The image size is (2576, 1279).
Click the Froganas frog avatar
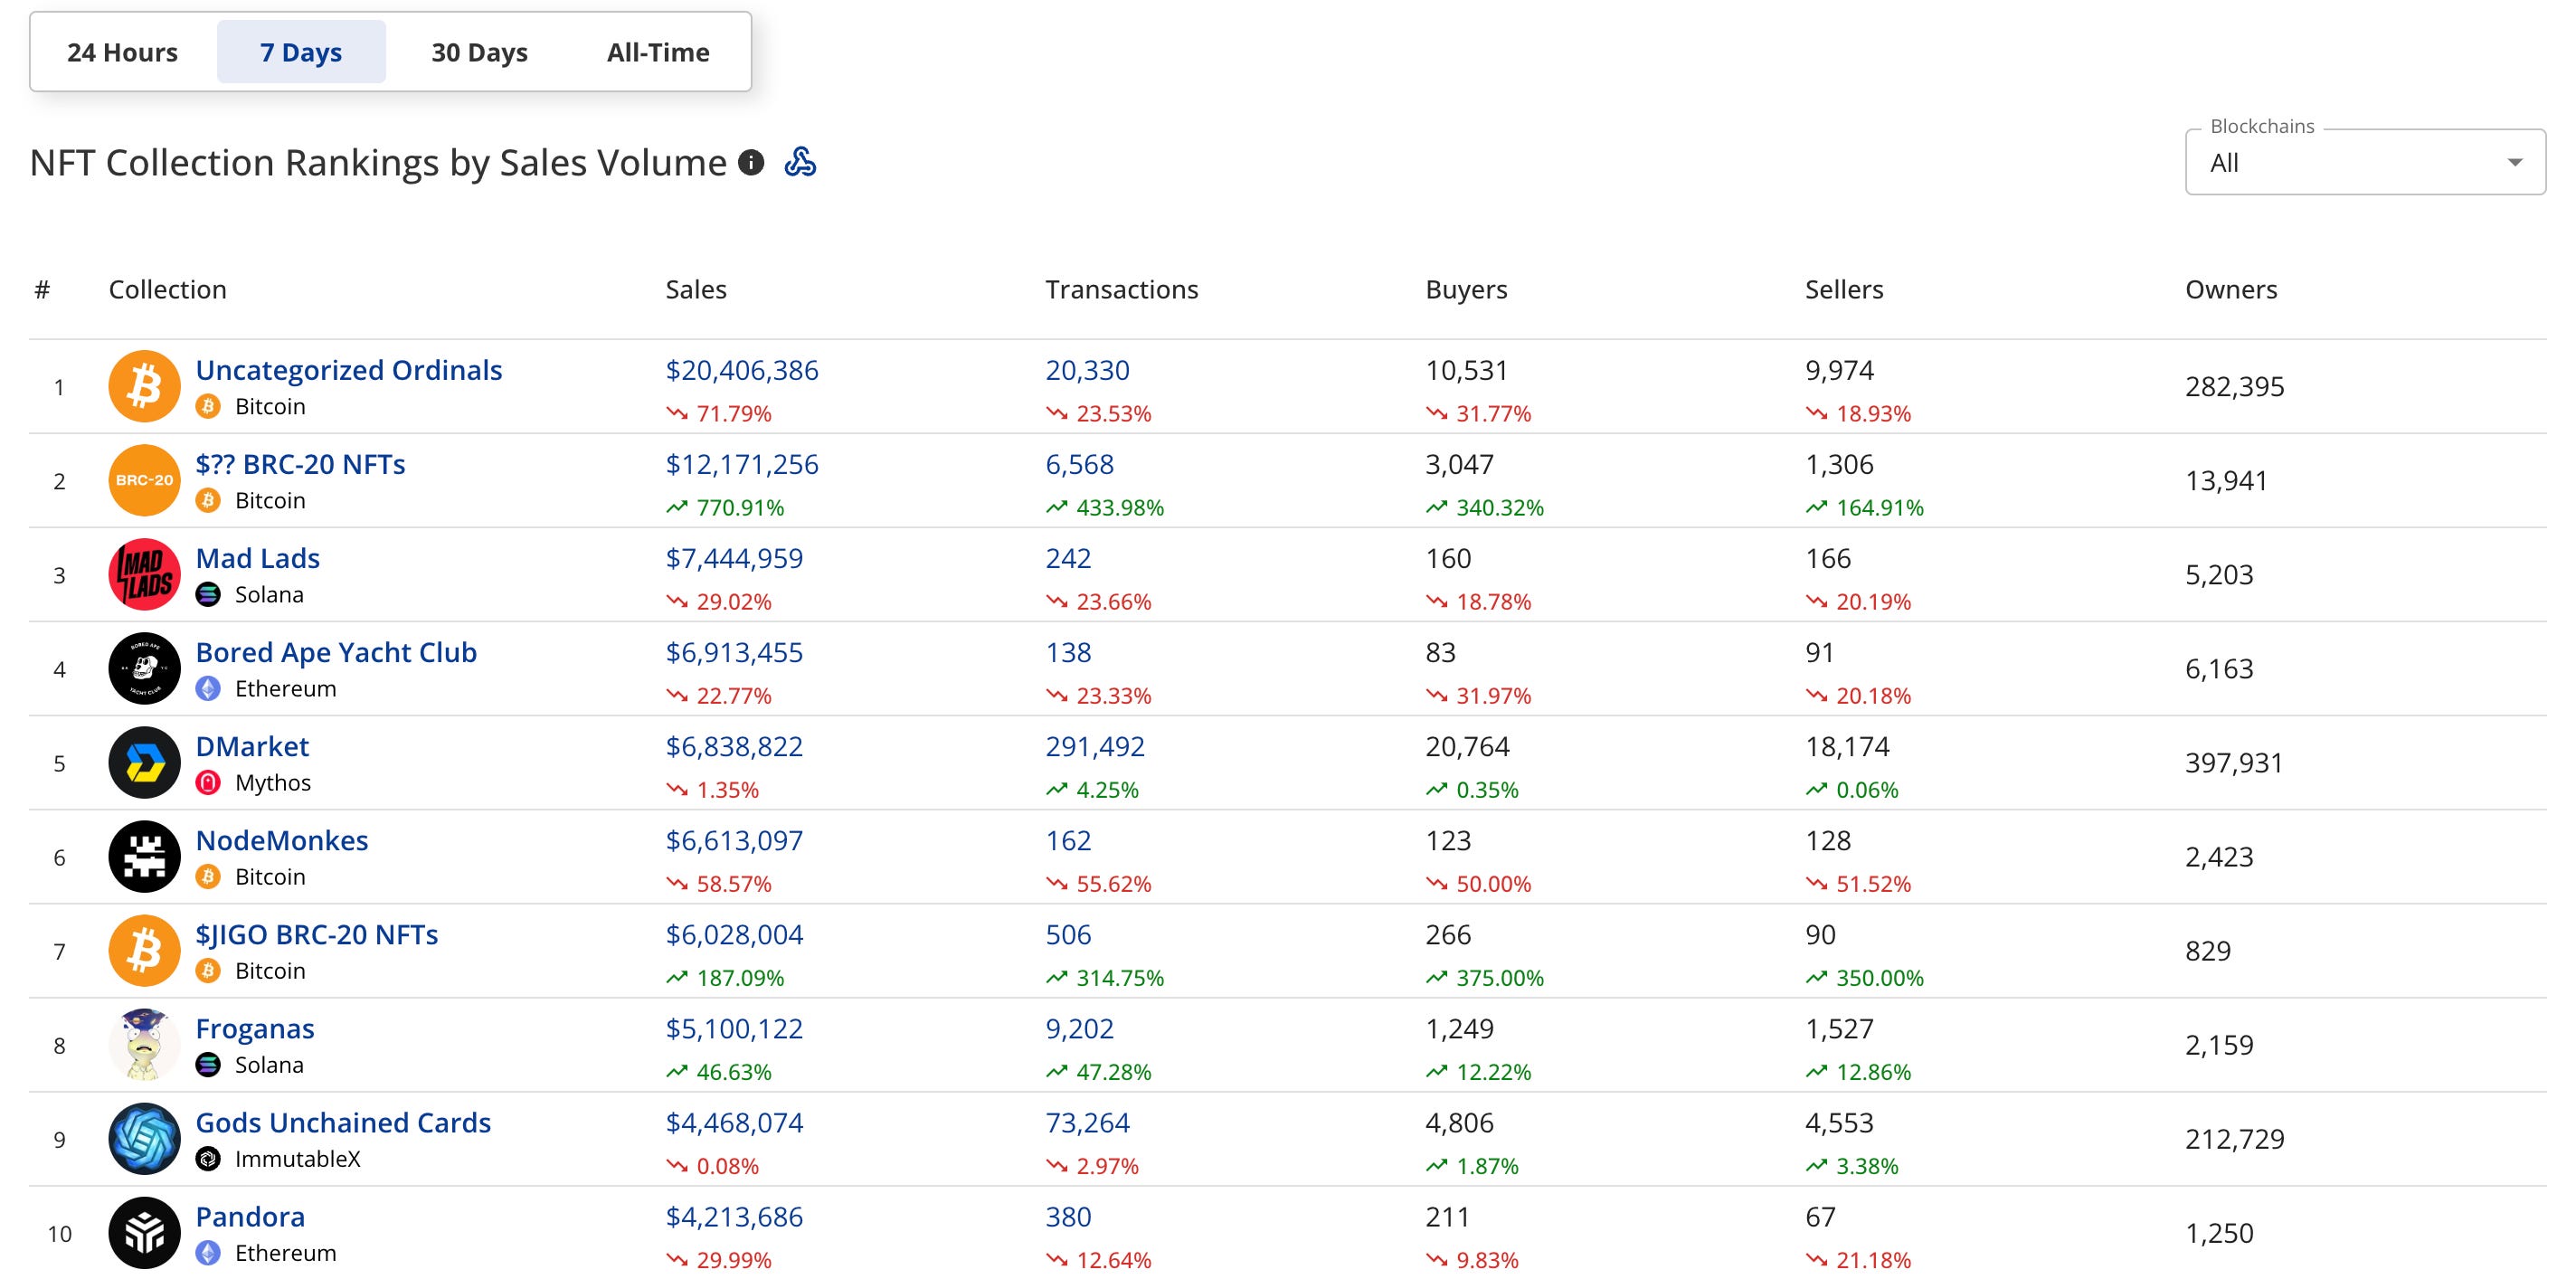coord(144,1045)
